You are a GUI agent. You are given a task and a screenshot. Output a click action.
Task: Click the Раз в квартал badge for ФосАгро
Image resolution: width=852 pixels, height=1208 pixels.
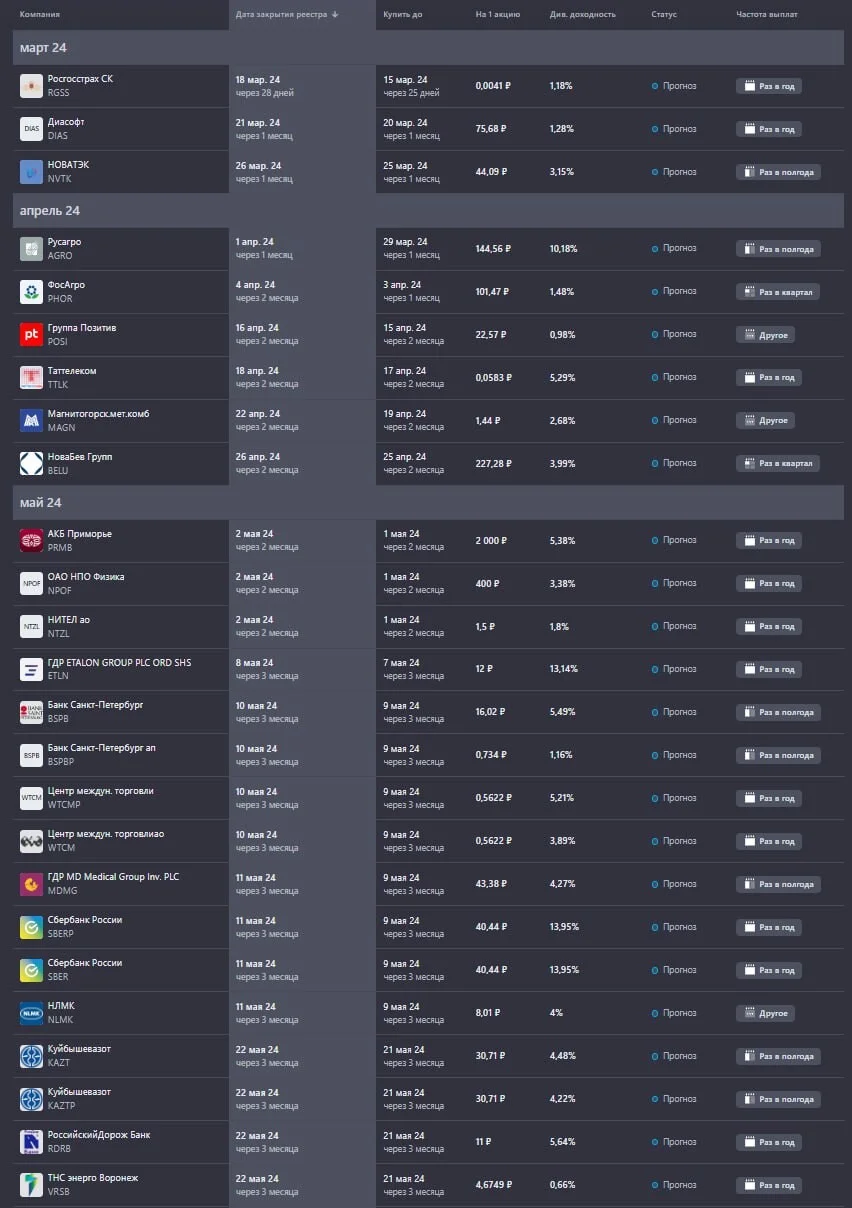pyautogui.click(x=778, y=292)
